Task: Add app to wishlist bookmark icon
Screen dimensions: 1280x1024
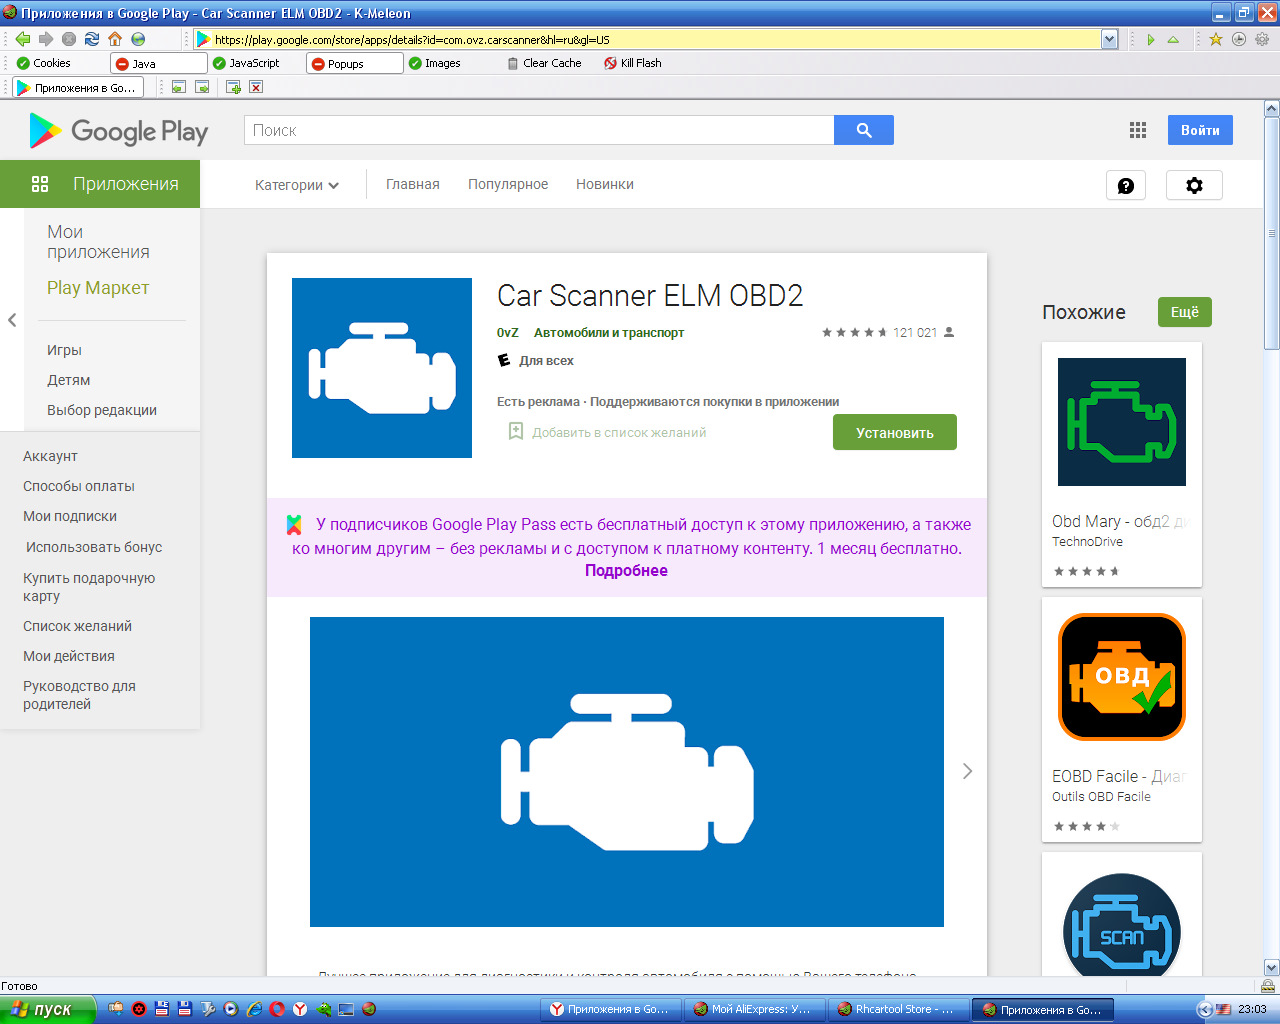Action: coord(516,432)
